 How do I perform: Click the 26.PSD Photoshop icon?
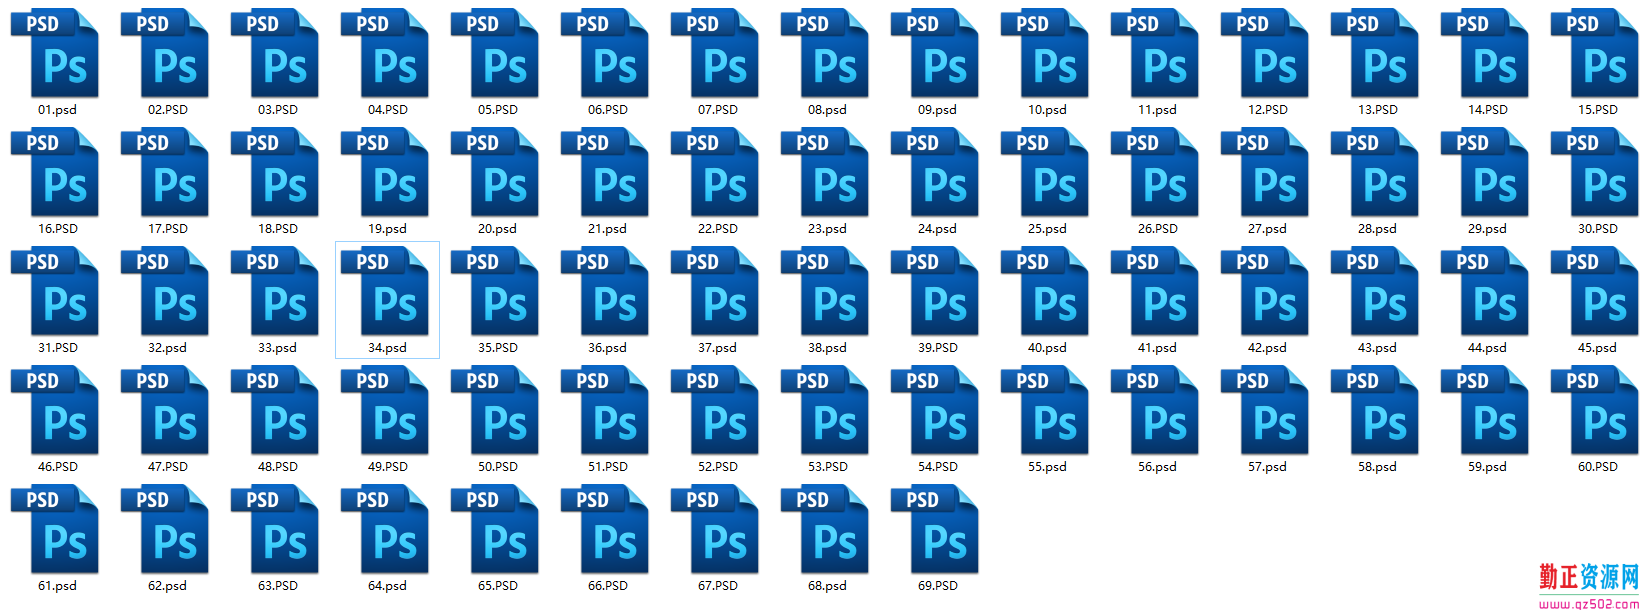pos(1155,172)
